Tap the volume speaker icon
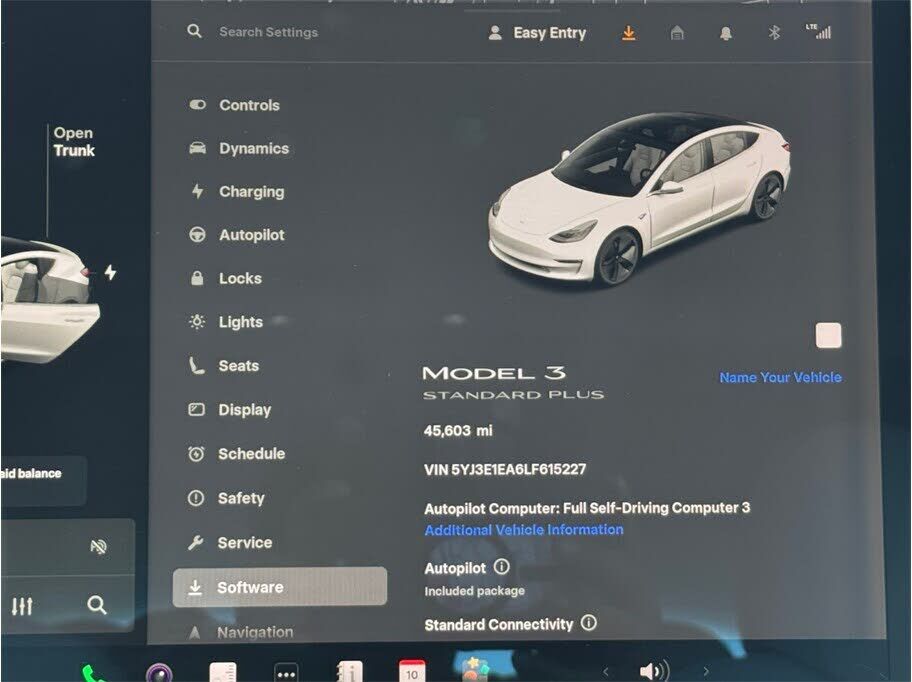Screen dimensions: 912x682 coord(653,671)
